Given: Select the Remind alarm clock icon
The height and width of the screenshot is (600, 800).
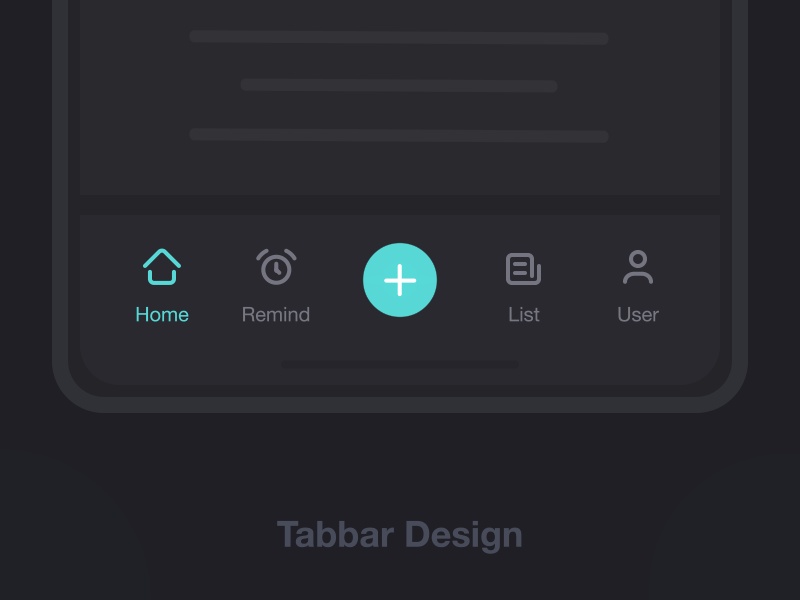Looking at the screenshot, I should click(x=276, y=266).
